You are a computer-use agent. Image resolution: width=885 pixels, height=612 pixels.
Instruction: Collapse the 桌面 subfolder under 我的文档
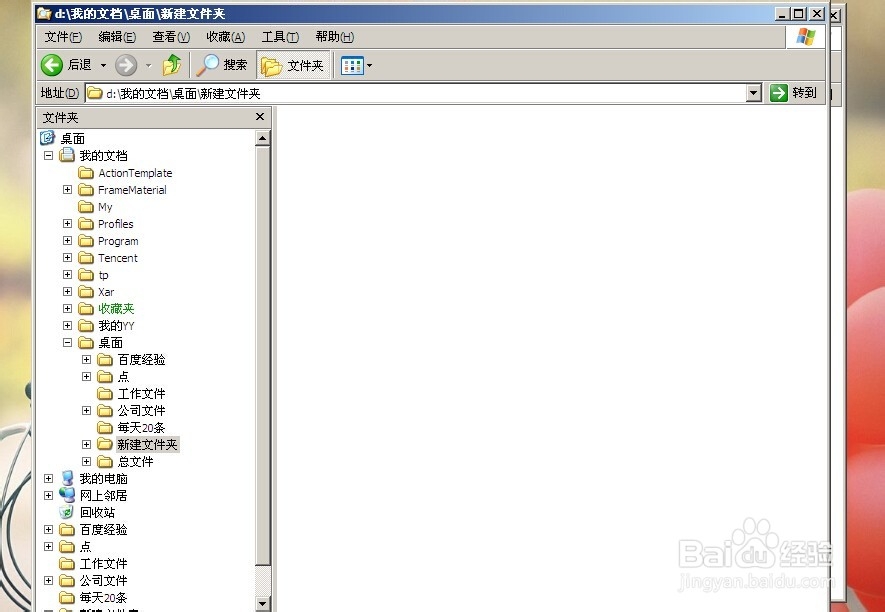pyautogui.click(x=67, y=342)
